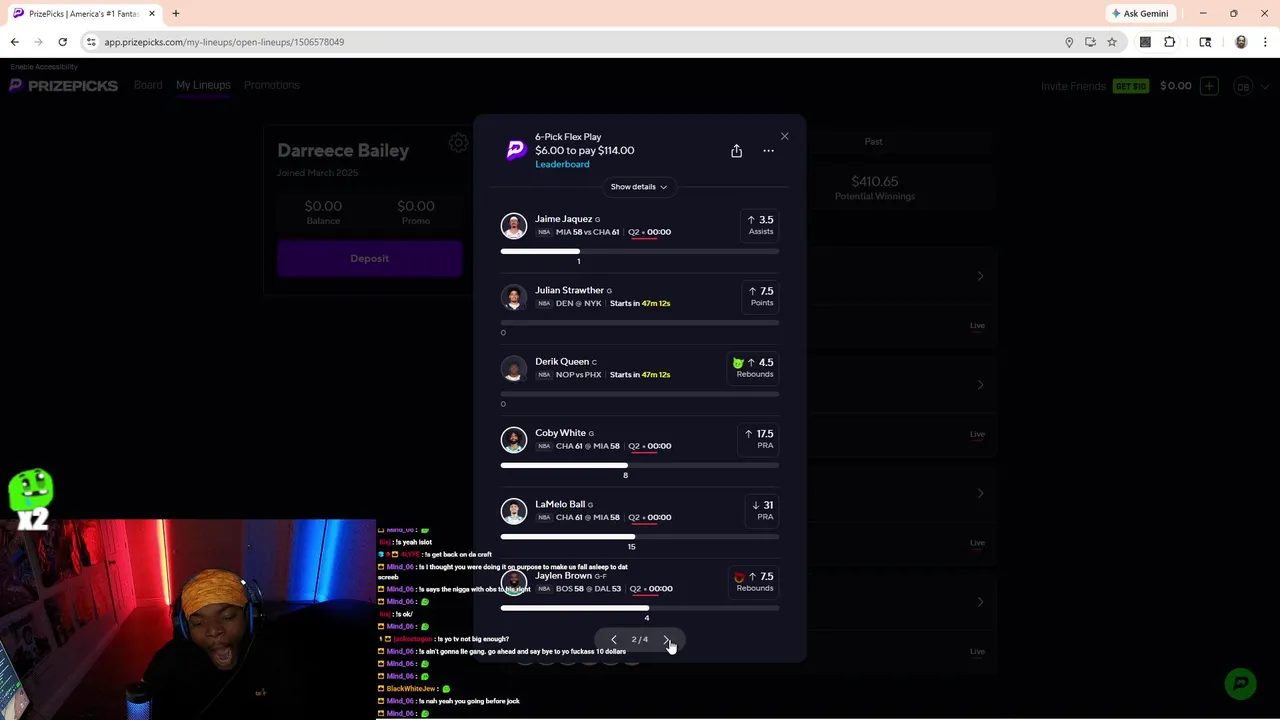Click the site info icon in address bar
The image size is (1280, 720).
[91, 42]
